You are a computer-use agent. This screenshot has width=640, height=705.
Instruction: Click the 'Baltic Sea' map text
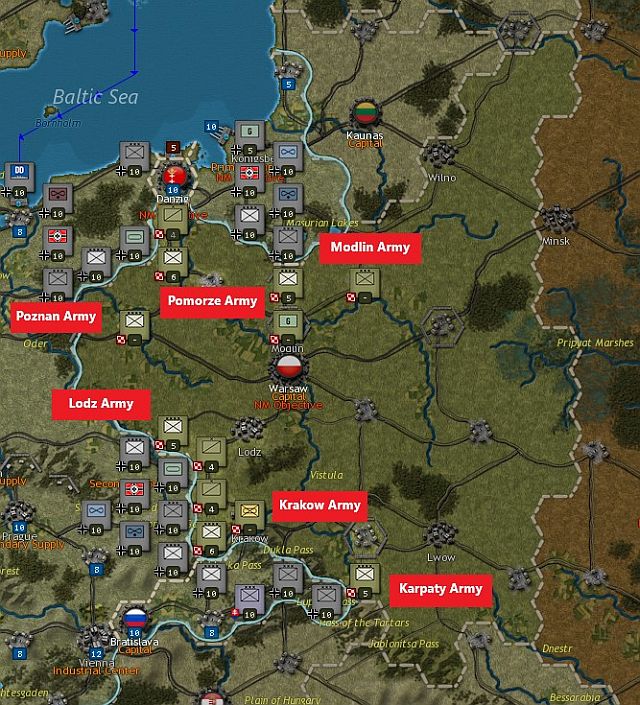click(96, 97)
